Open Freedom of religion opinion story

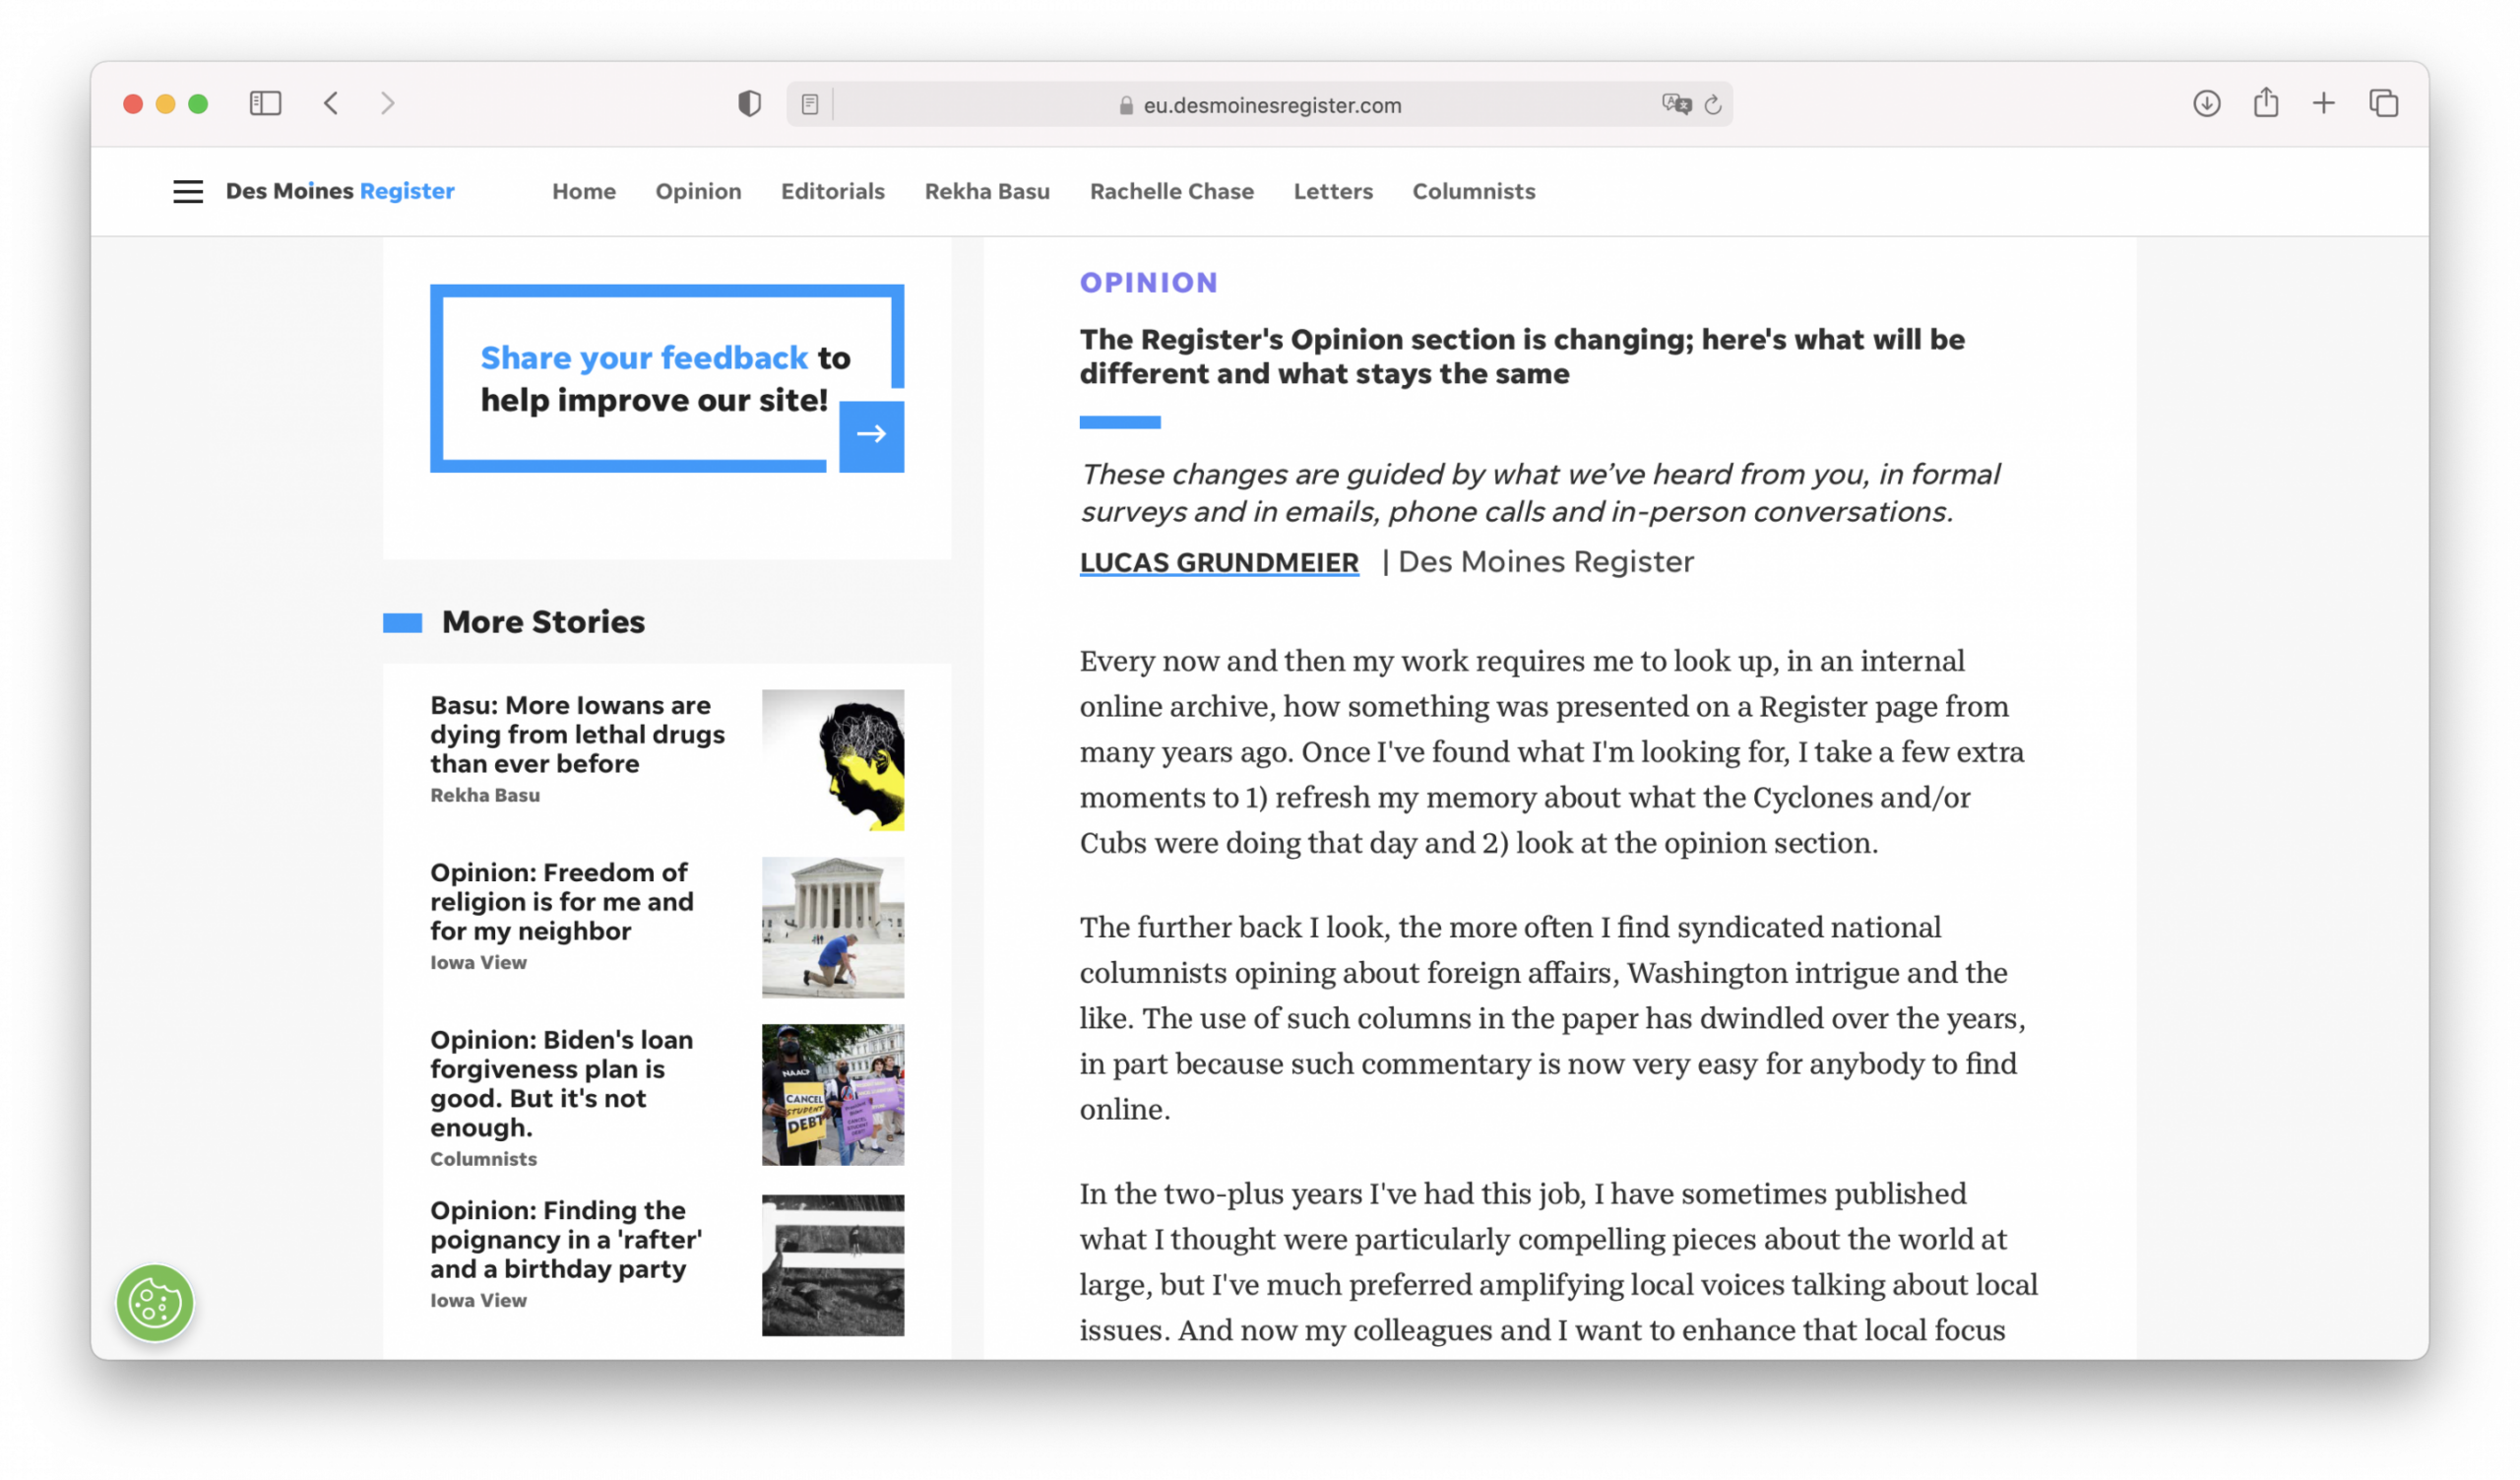point(562,901)
